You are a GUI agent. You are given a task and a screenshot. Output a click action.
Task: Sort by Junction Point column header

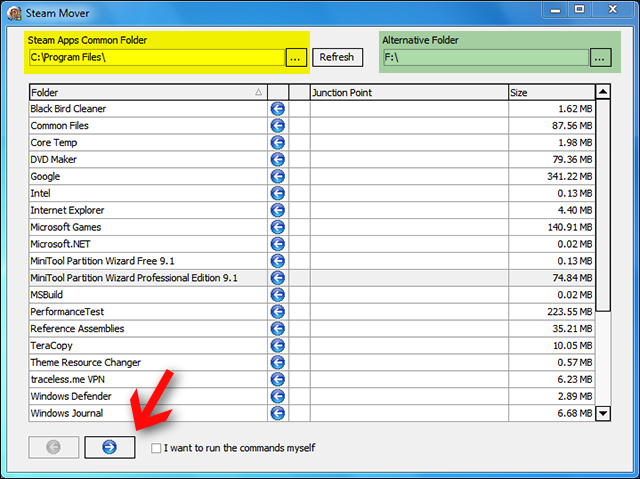click(x=409, y=93)
